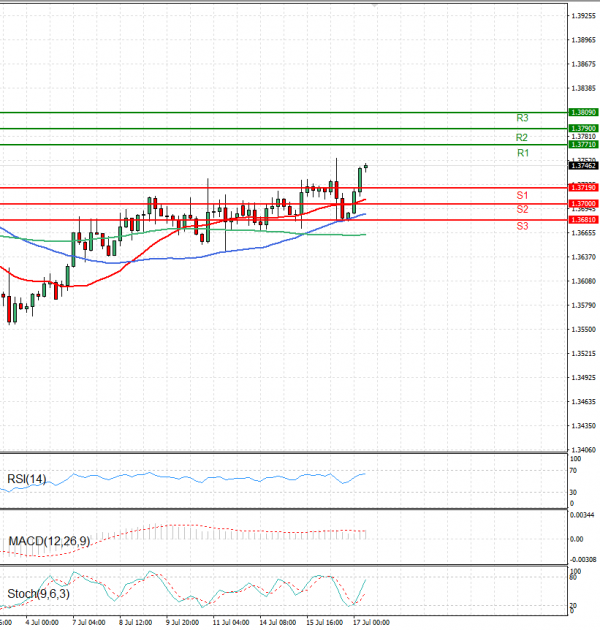Click the R3 resistance label
Screen dimensions: 600x630
[522, 118]
